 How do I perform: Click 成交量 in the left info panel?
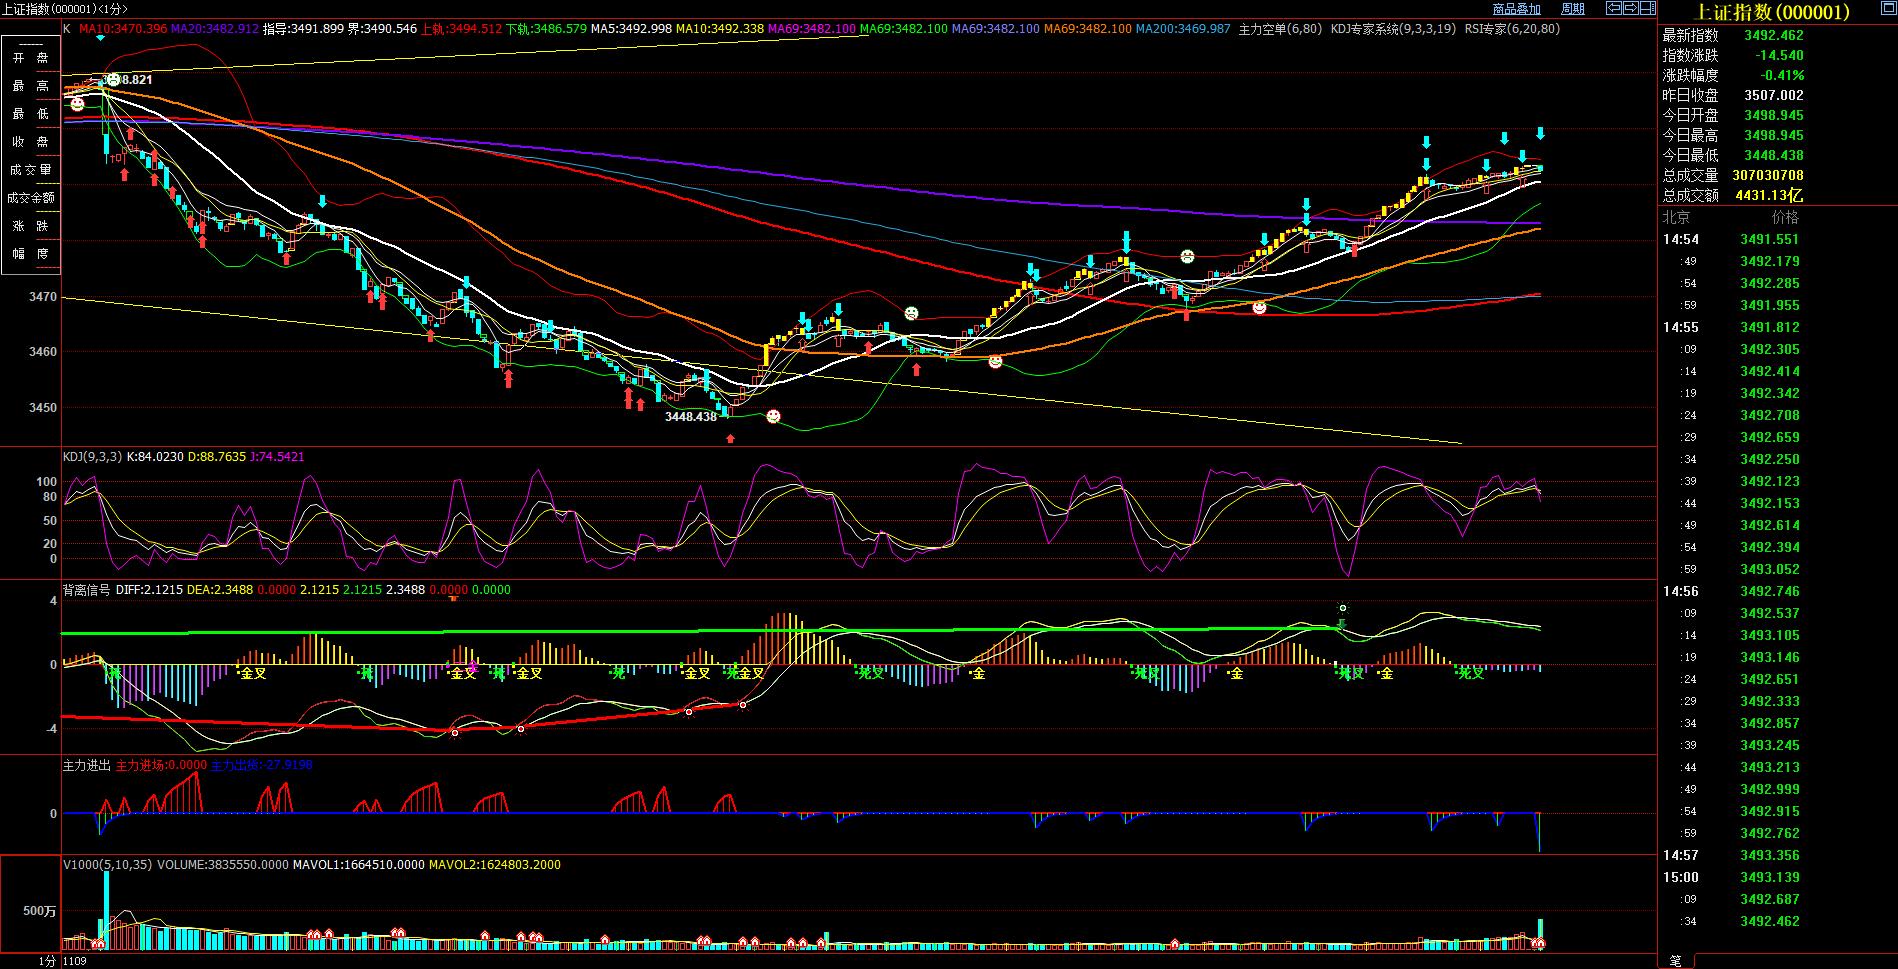[30, 170]
